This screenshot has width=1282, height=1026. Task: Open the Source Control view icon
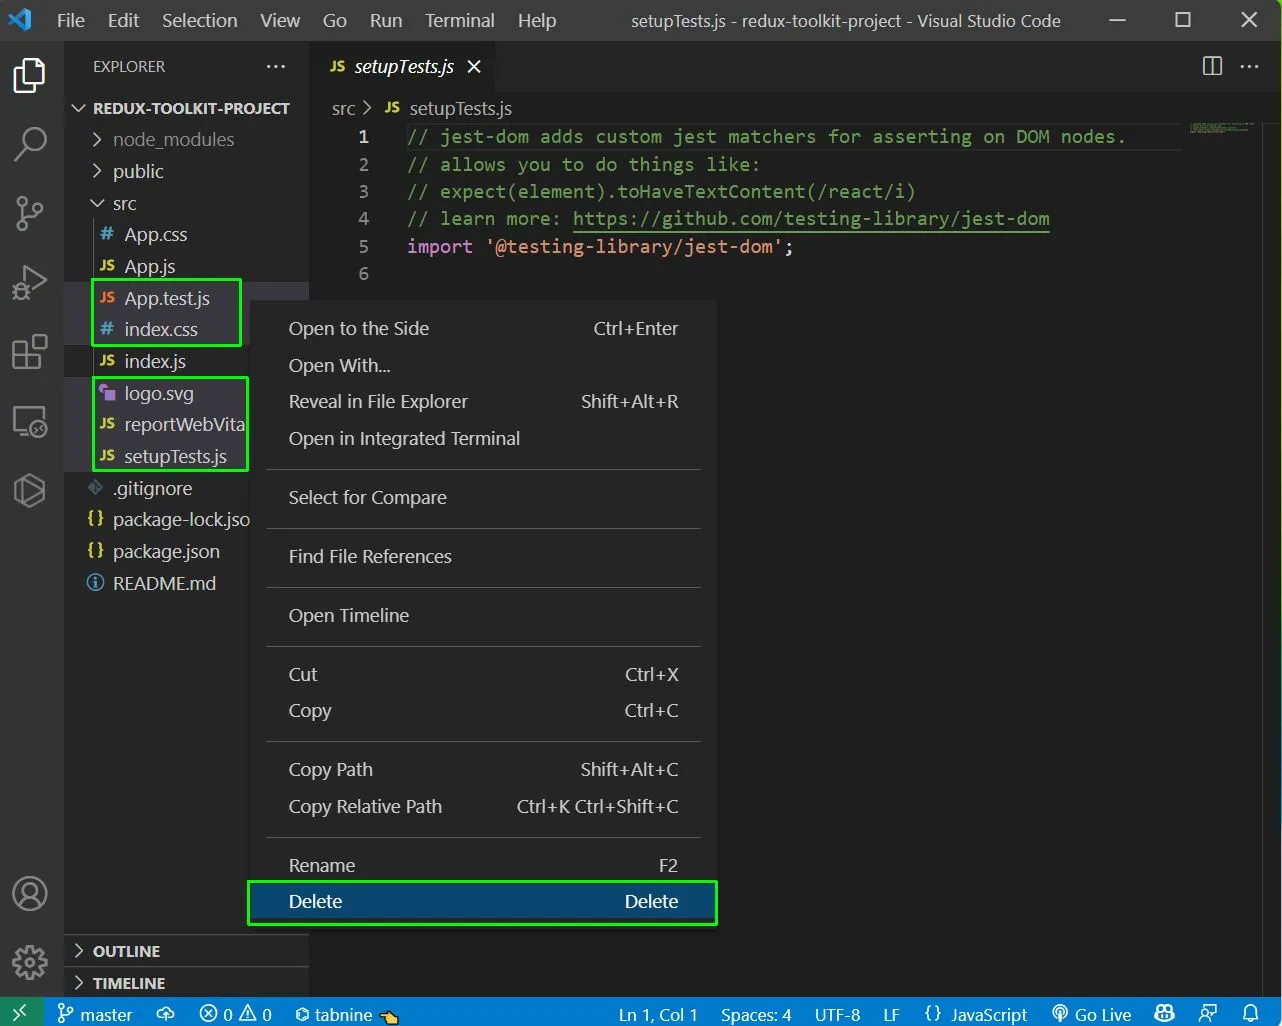(x=30, y=213)
